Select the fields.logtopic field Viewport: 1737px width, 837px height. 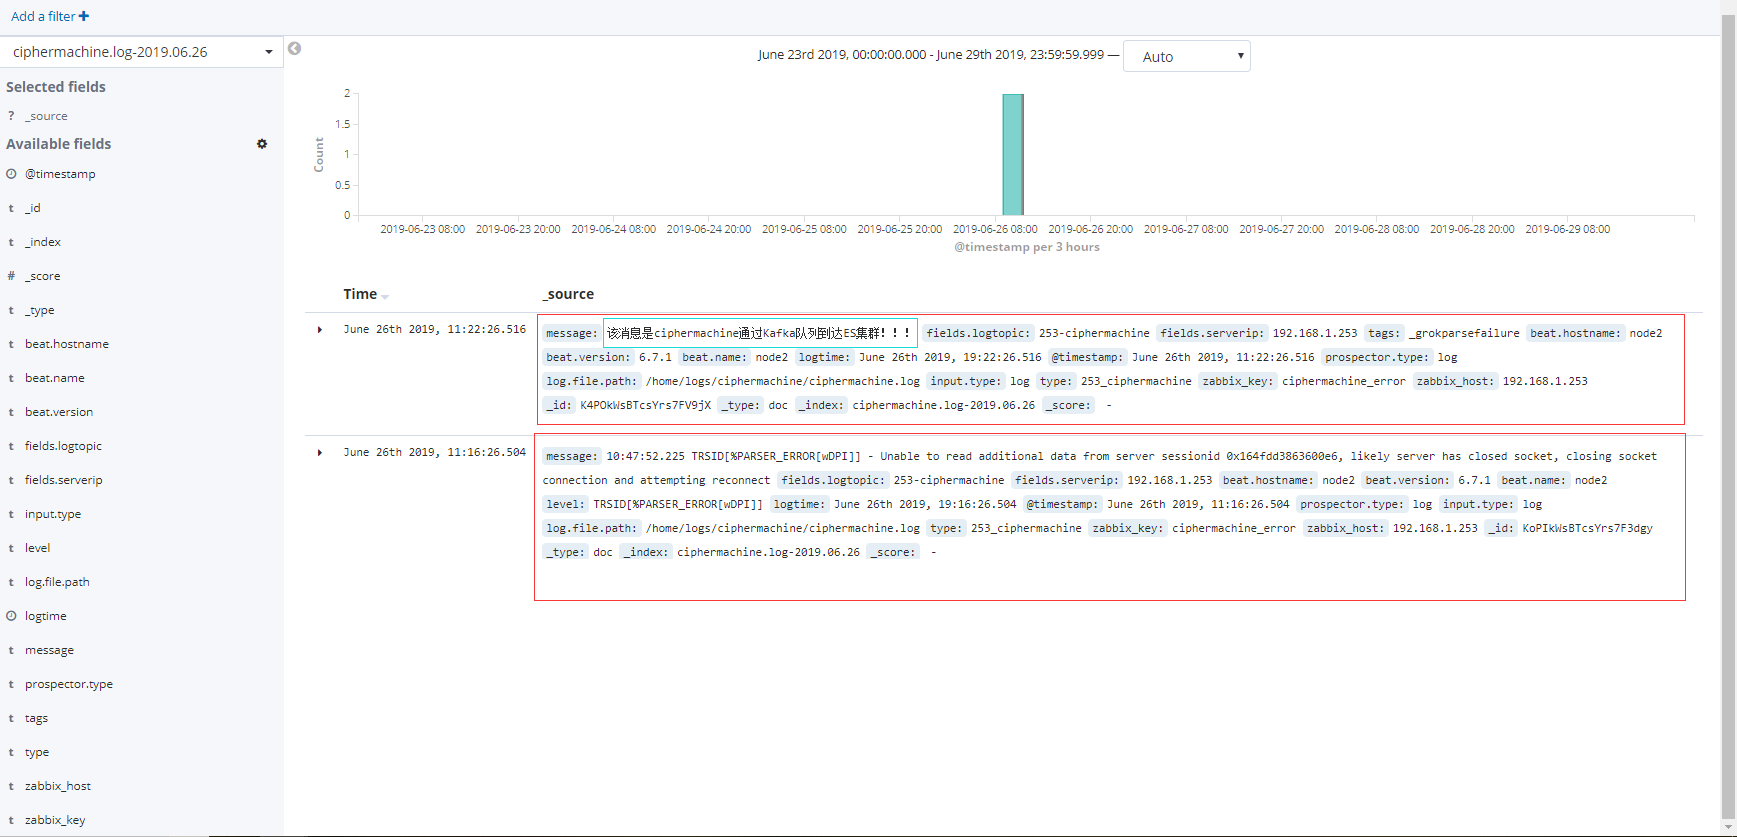pos(63,446)
